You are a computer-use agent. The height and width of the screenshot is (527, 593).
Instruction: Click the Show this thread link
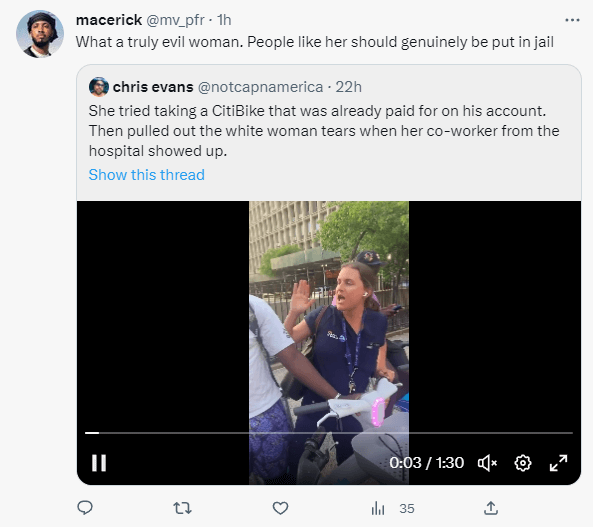pos(146,175)
